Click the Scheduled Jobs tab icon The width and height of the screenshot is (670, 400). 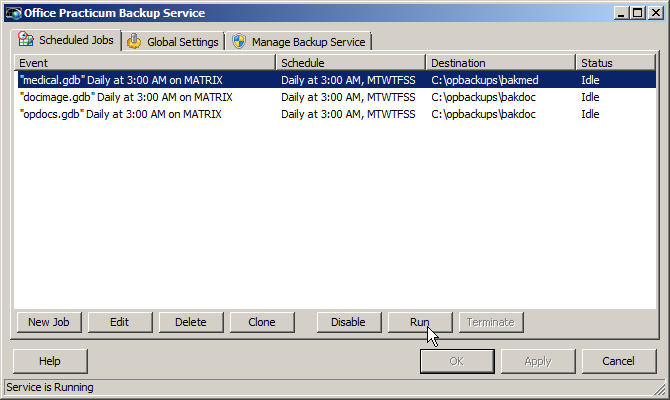coord(26,39)
